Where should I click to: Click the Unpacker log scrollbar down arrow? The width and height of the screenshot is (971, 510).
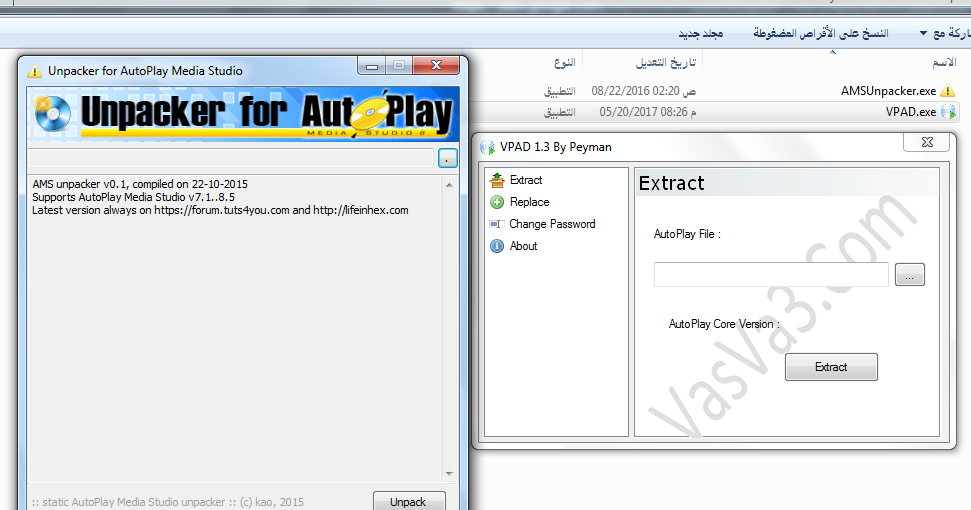tap(449, 474)
